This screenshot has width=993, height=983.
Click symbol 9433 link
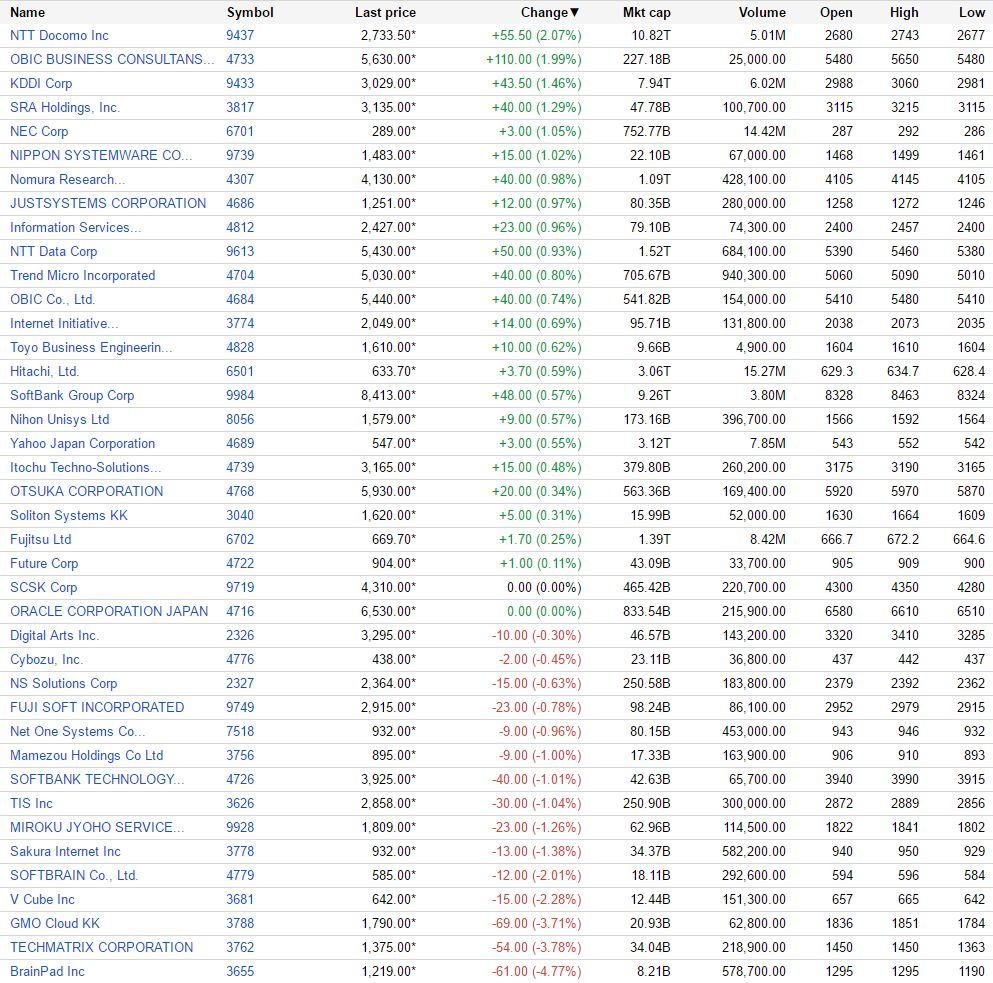[240, 84]
